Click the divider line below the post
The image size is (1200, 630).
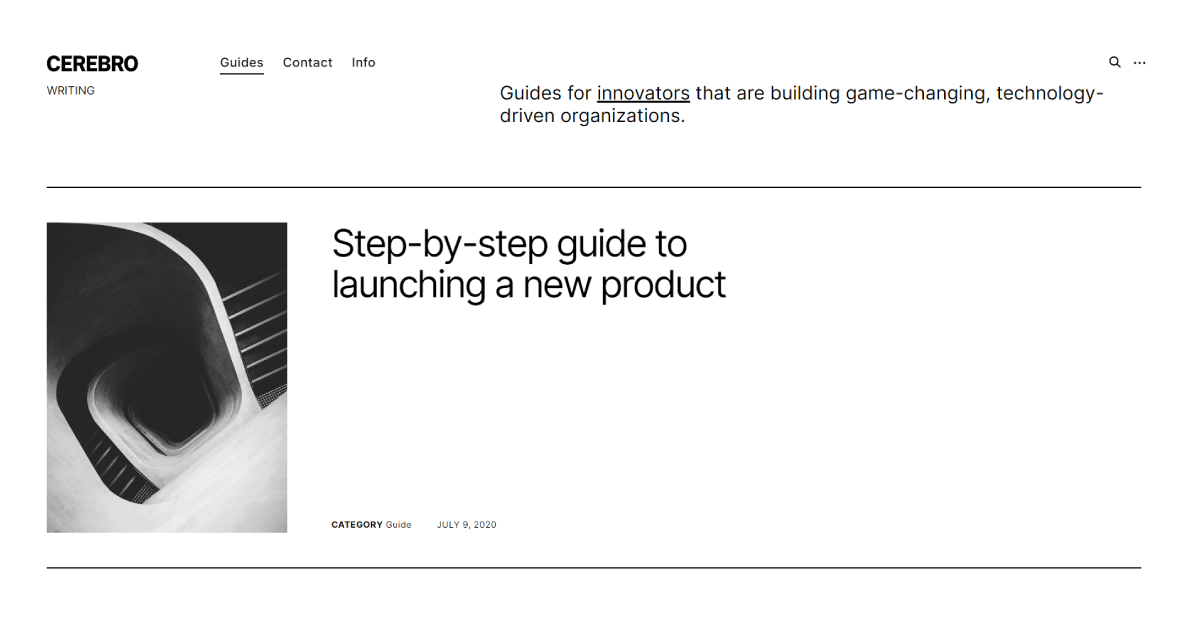(593, 568)
